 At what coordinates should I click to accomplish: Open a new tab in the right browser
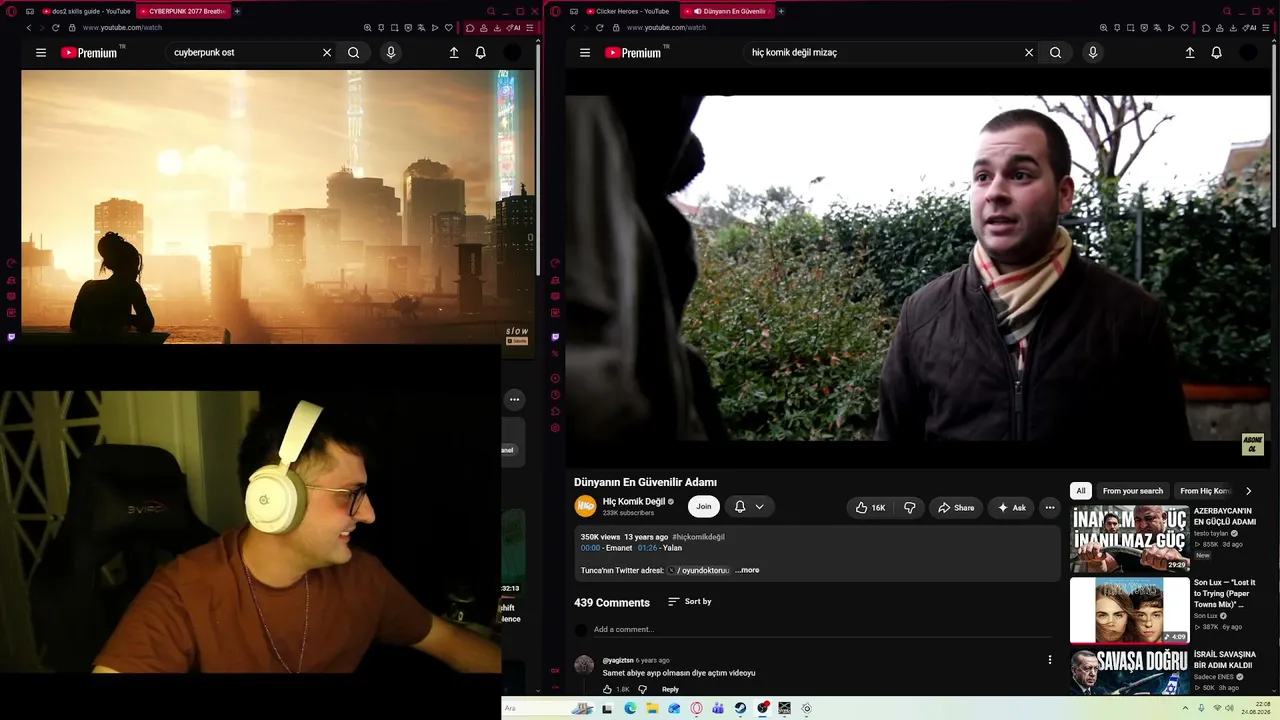781,11
